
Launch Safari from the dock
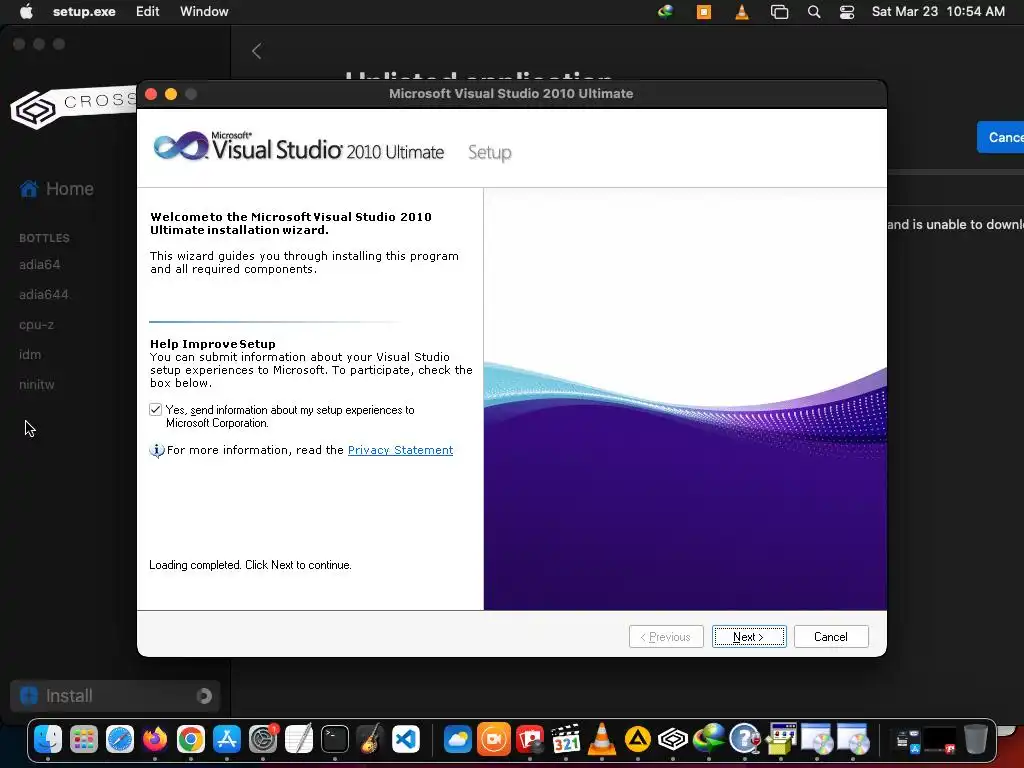click(x=120, y=740)
